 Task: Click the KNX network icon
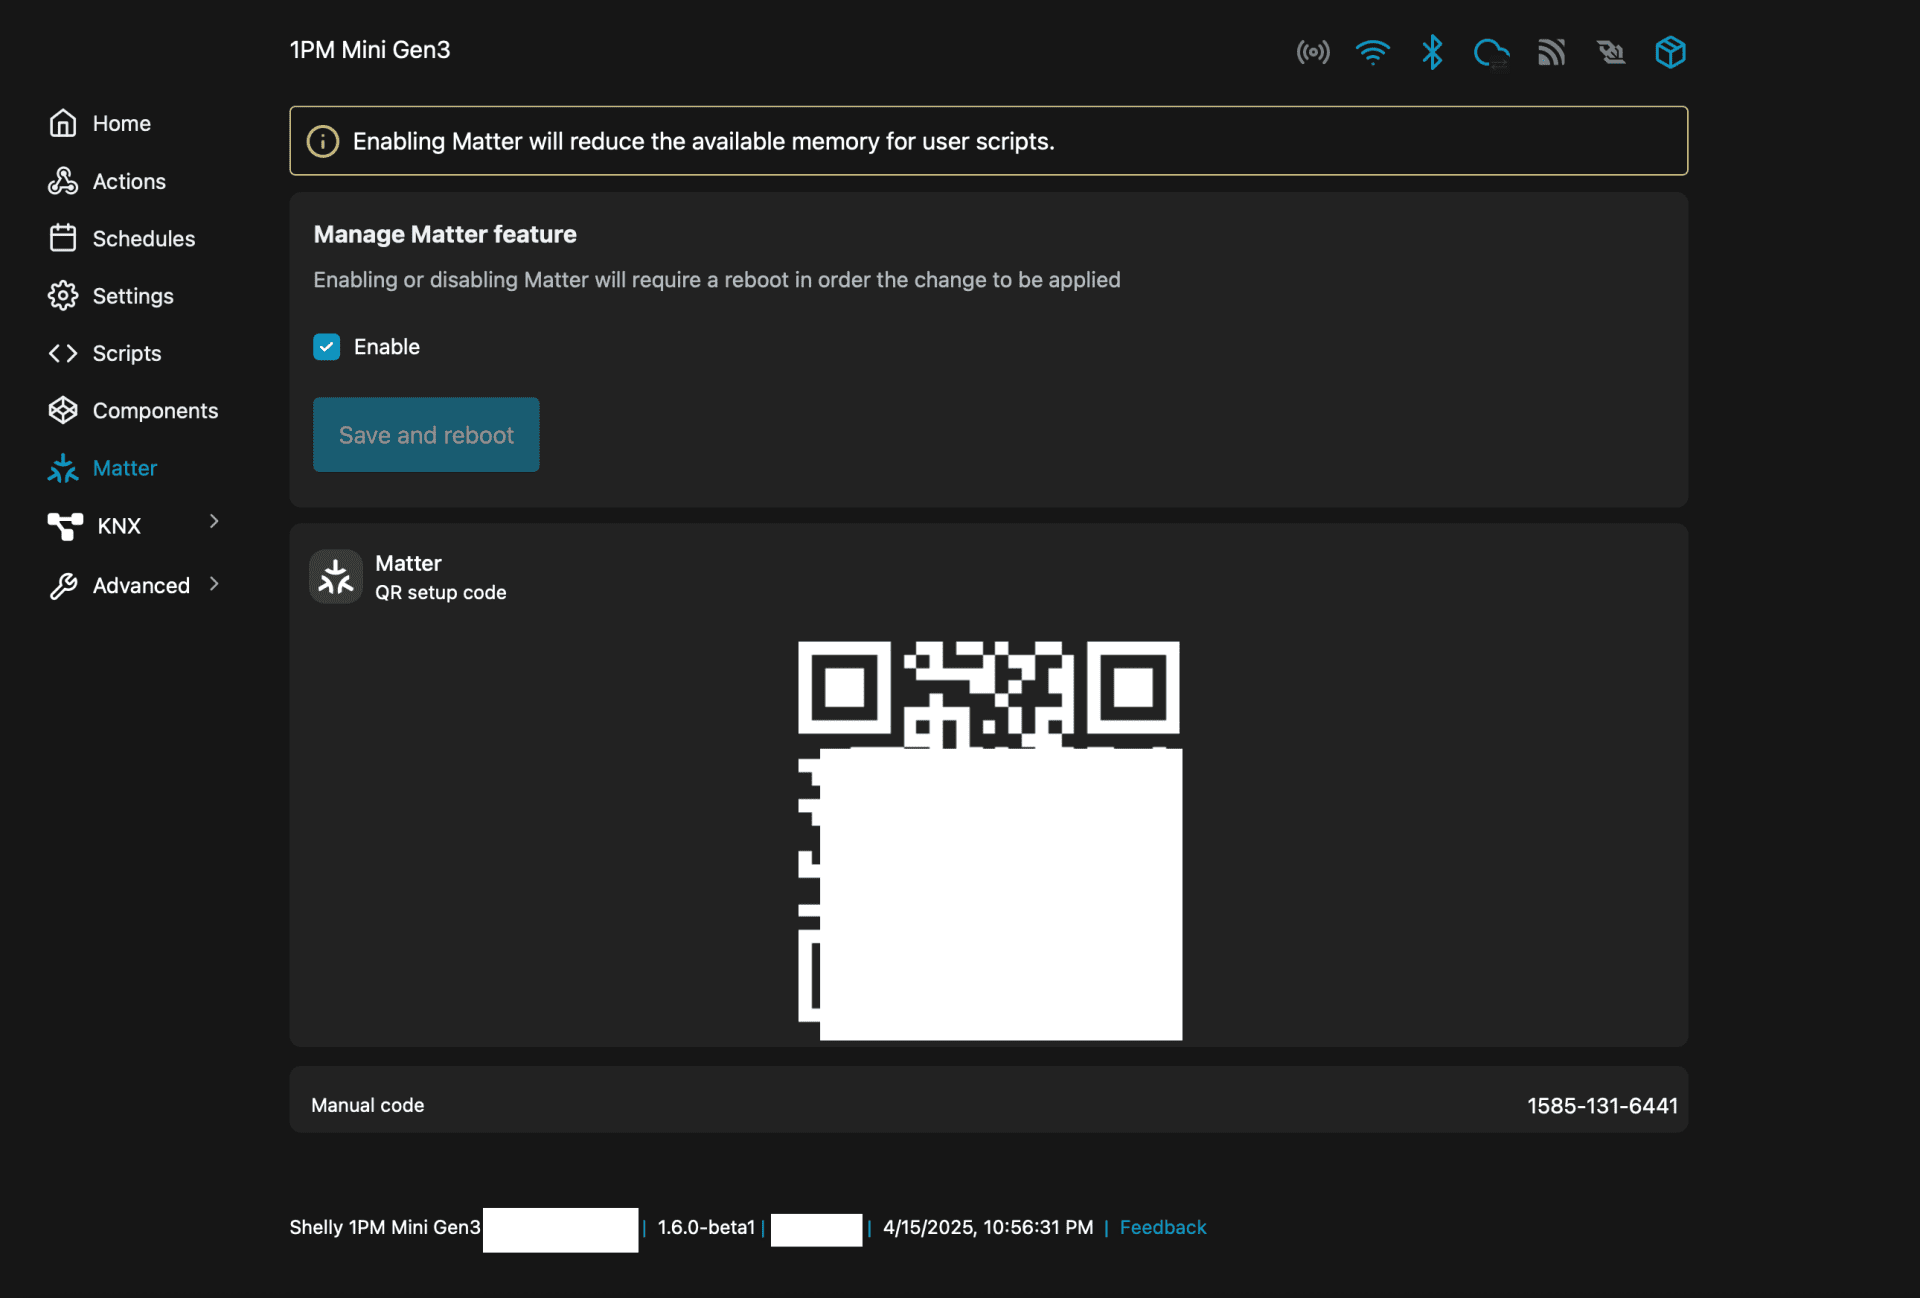coord(65,526)
